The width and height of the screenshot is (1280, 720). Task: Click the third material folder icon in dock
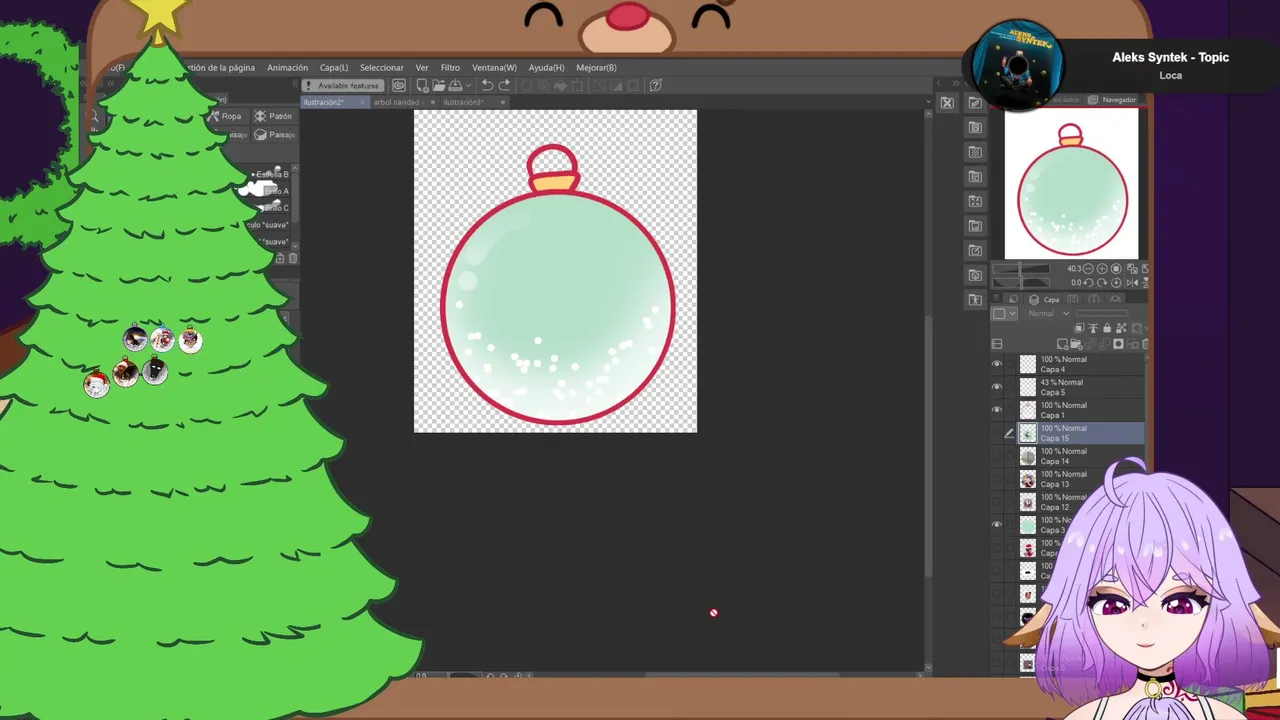(x=975, y=152)
